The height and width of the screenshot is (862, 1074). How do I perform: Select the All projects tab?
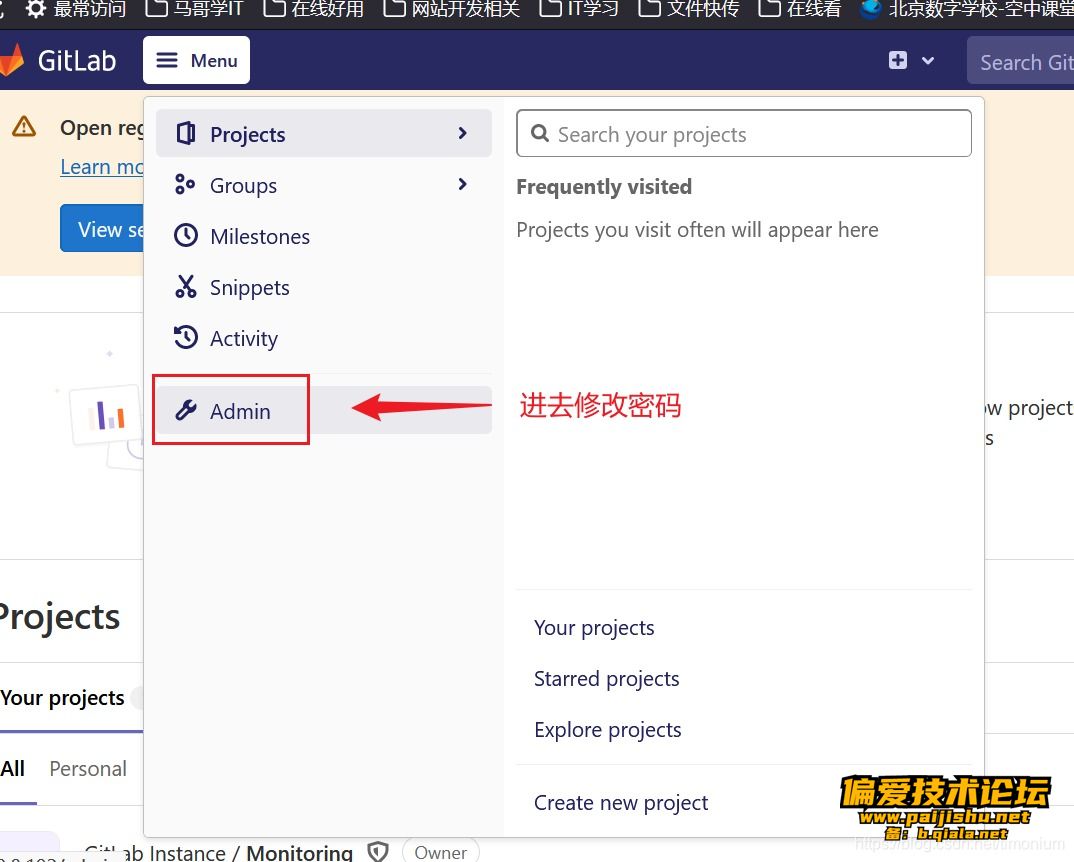point(12,768)
